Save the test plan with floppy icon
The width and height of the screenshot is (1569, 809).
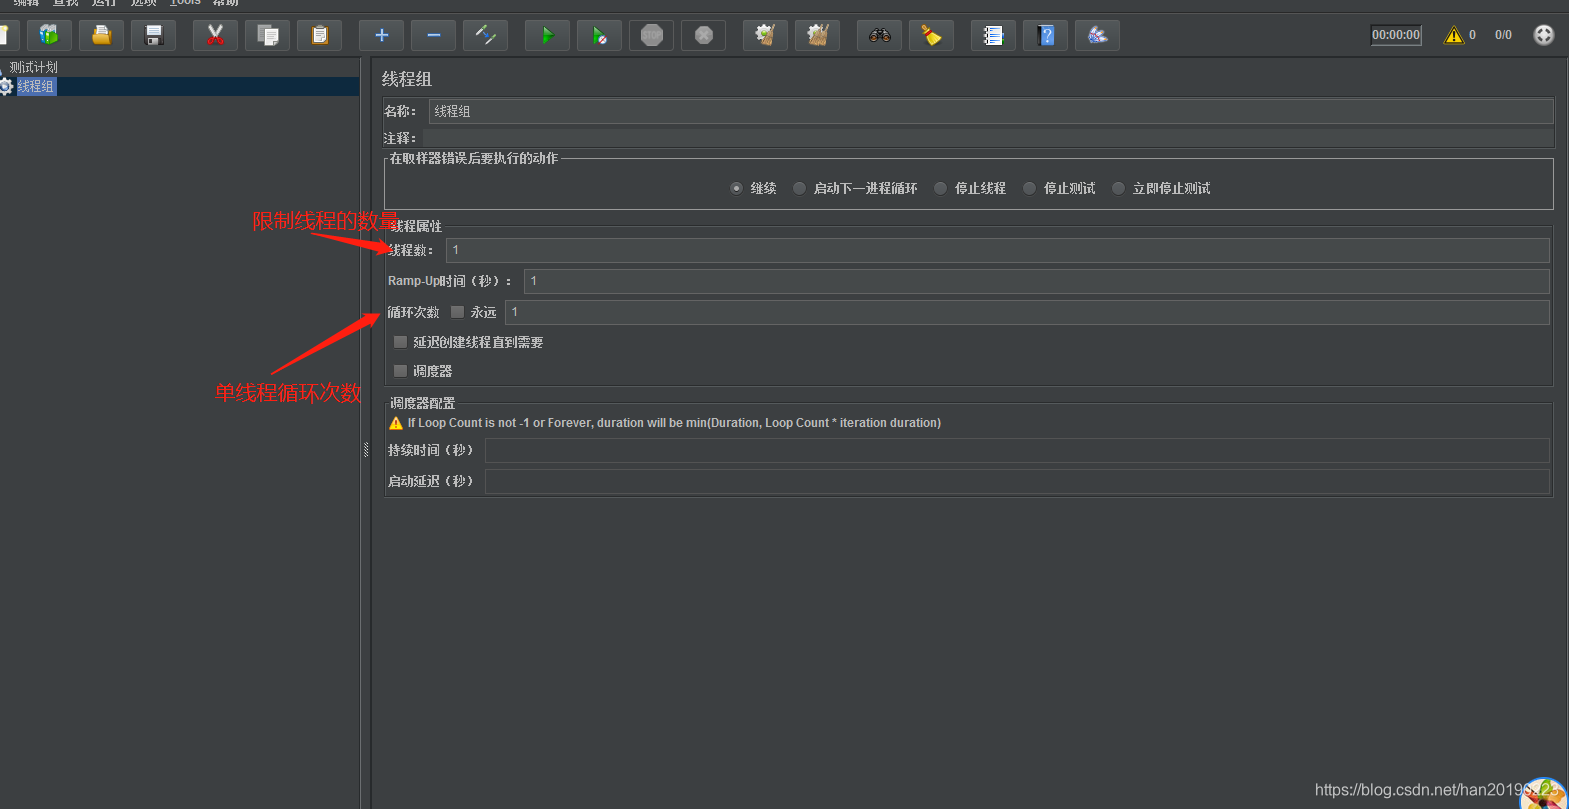click(x=154, y=35)
